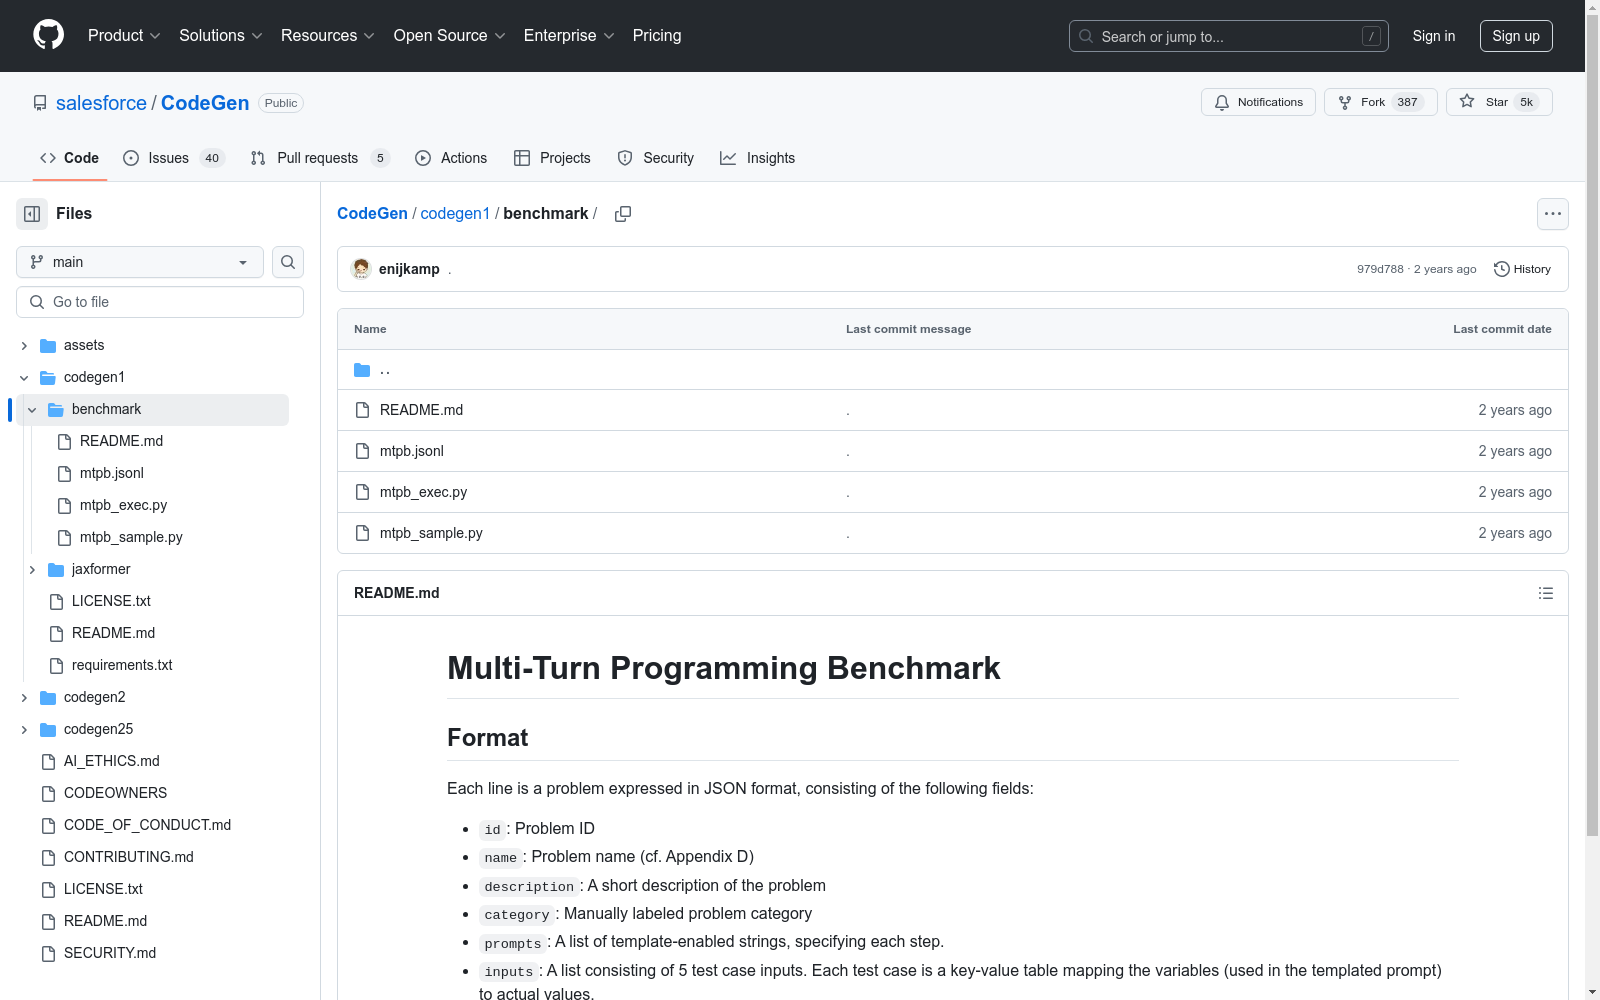The image size is (1600, 1000).
Task: Open the CodeGen breadcrumb link
Action: (x=372, y=214)
